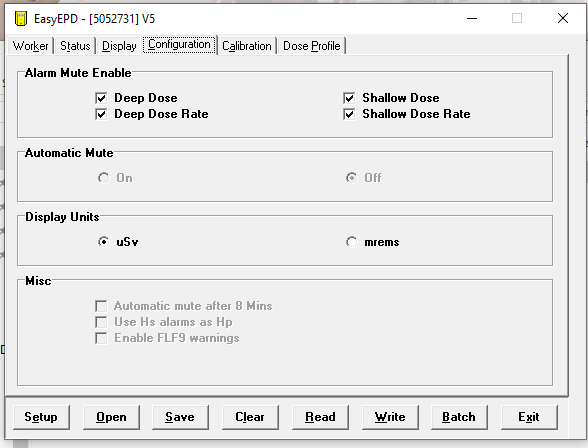Open the Status tab

tap(75, 46)
